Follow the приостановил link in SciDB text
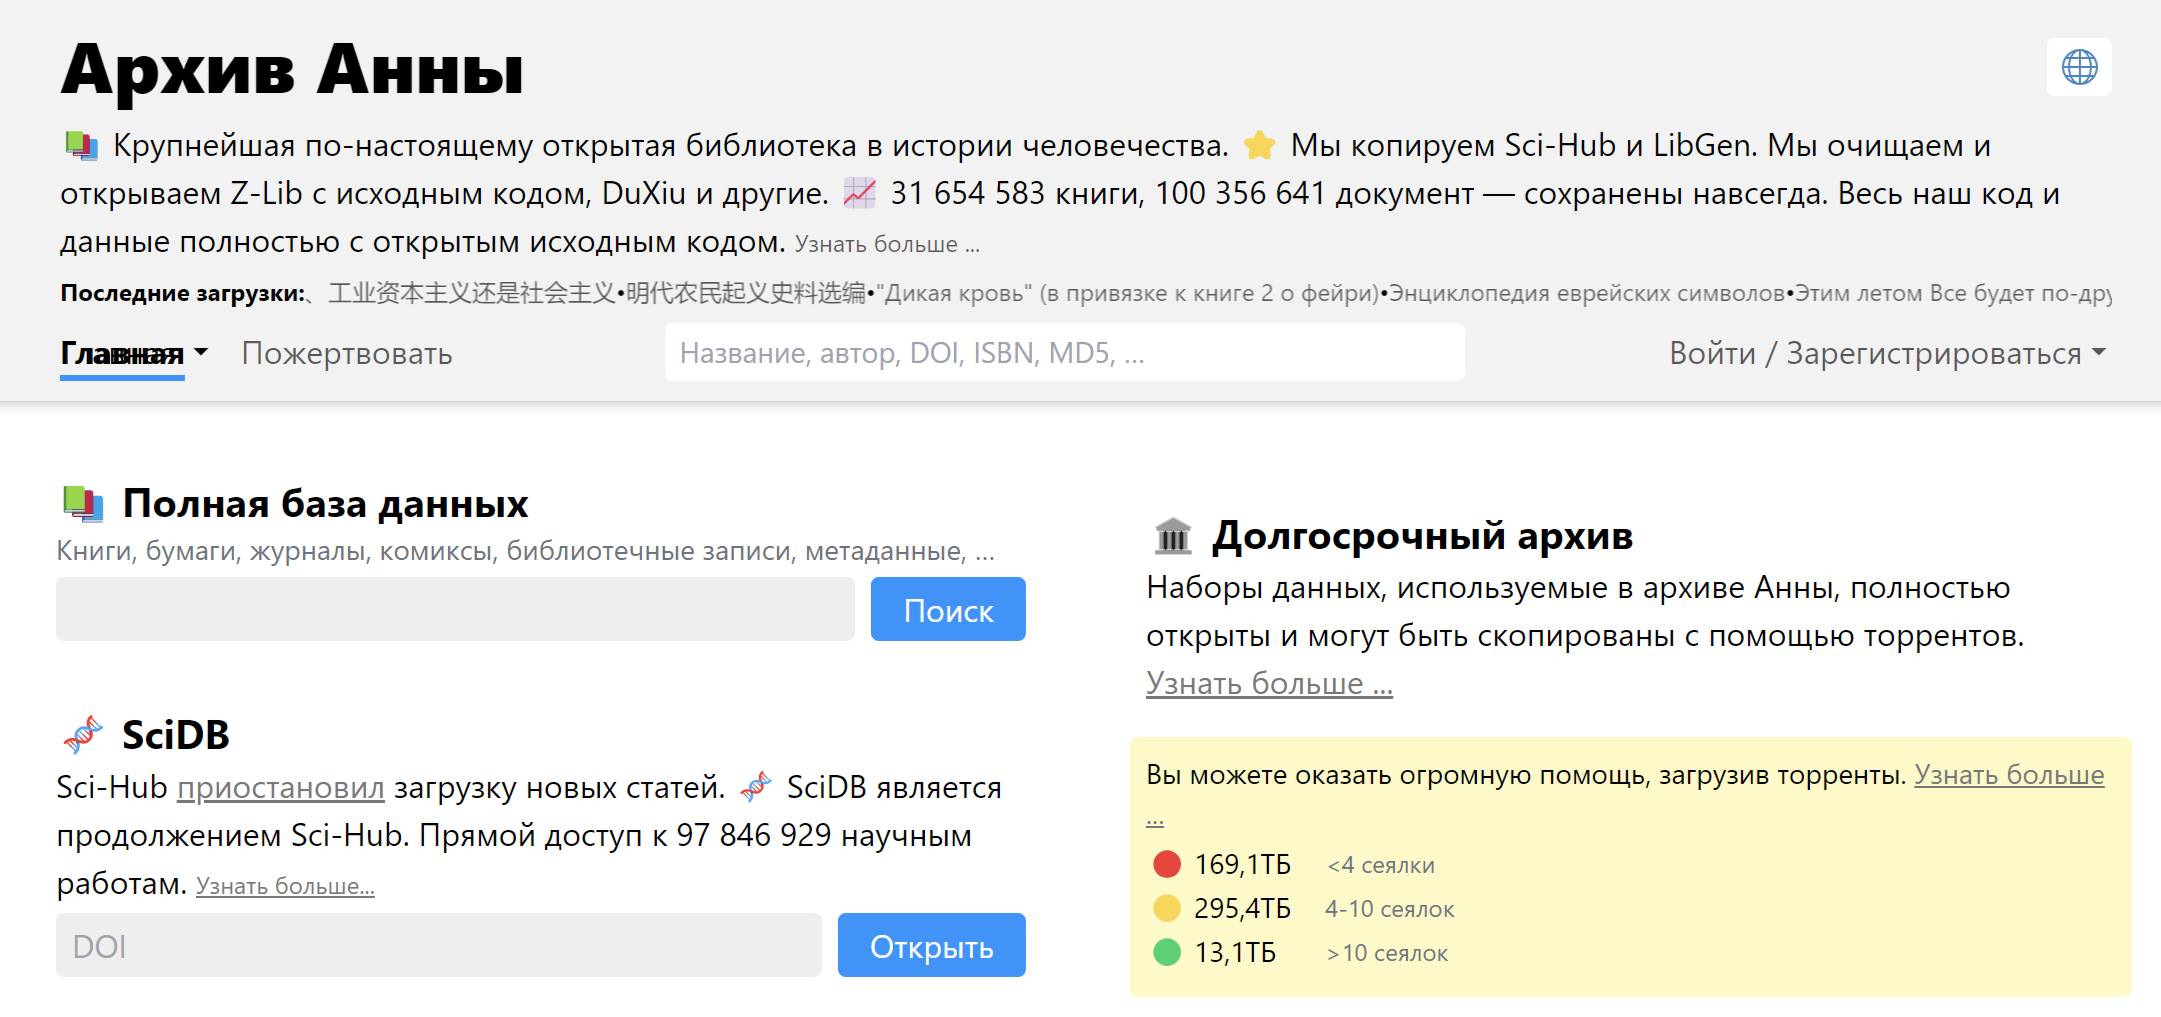2161x1017 pixels. [280, 788]
